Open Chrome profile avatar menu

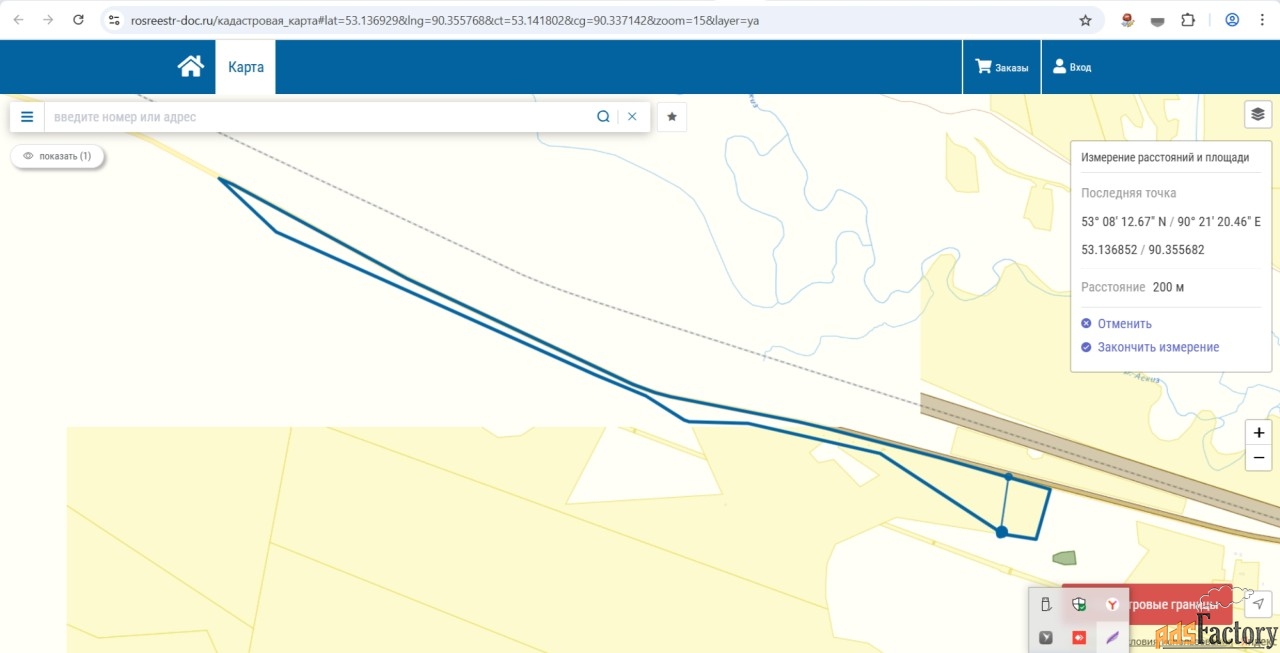pos(1232,20)
